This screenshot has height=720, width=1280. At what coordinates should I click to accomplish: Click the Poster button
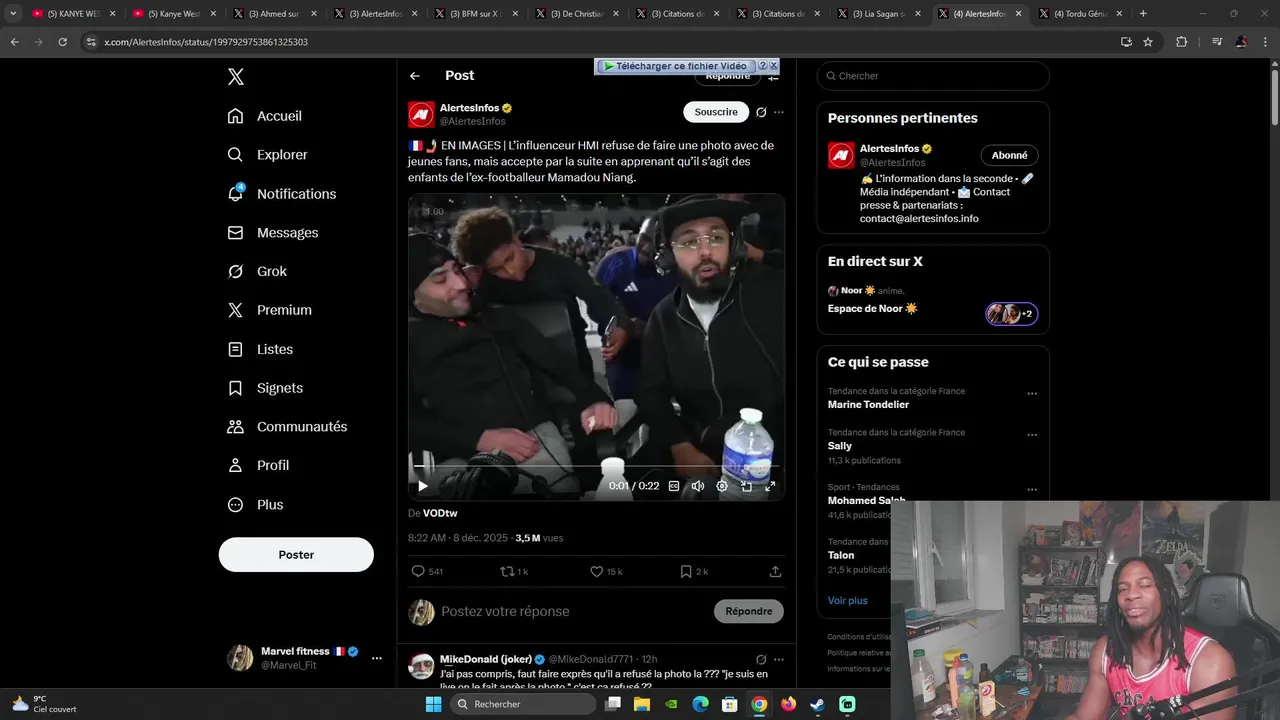(296, 554)
